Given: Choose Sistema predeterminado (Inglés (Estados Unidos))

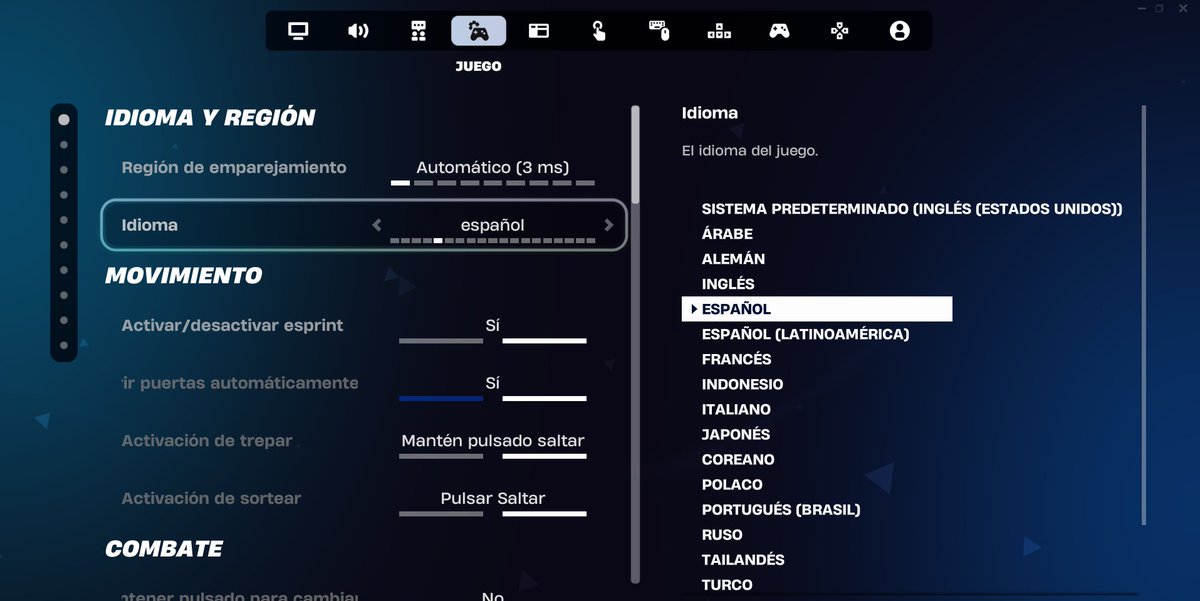Looking at the screenshot, I should coord(912,209).
